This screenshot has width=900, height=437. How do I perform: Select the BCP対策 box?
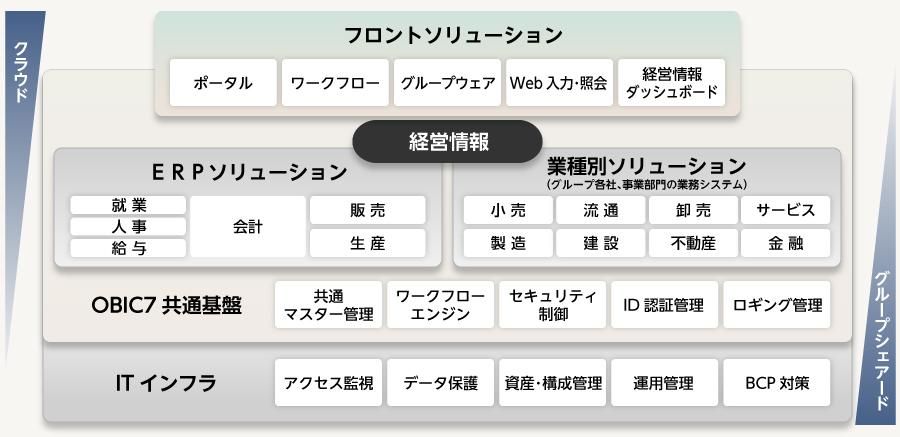pos(777,382)
